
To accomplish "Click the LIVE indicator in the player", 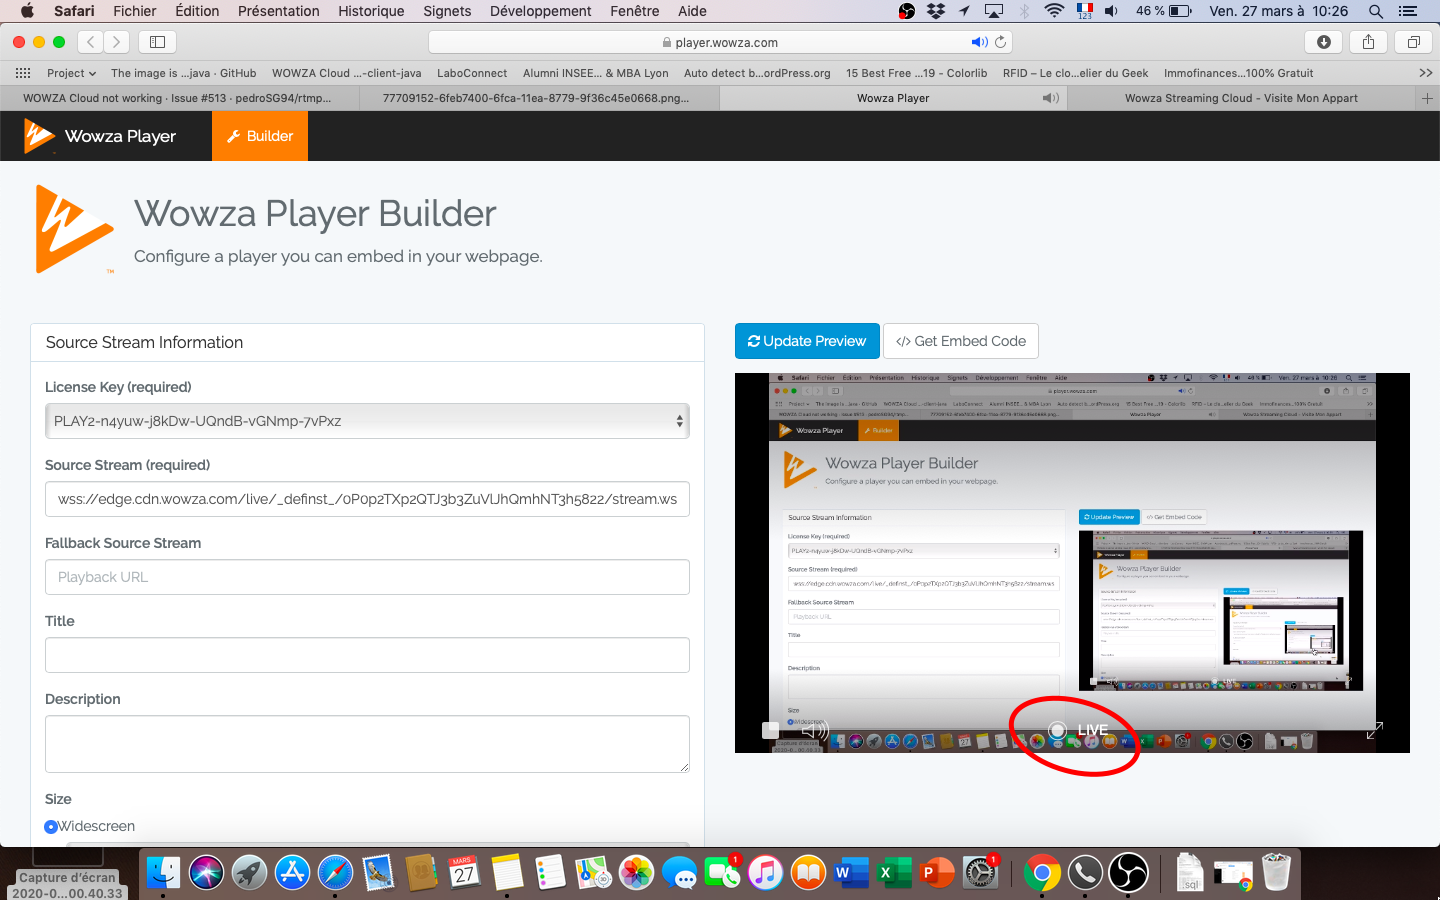I will (x=1078, y=730).
